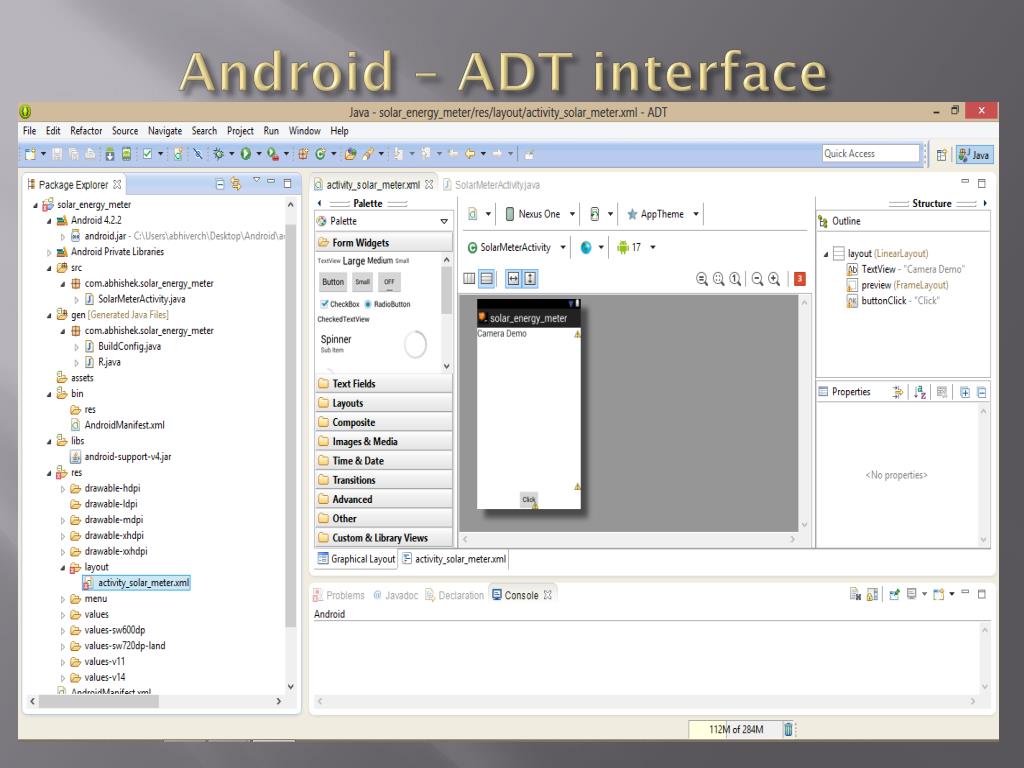Select preview (FrameLayout) in Outline

897,285
